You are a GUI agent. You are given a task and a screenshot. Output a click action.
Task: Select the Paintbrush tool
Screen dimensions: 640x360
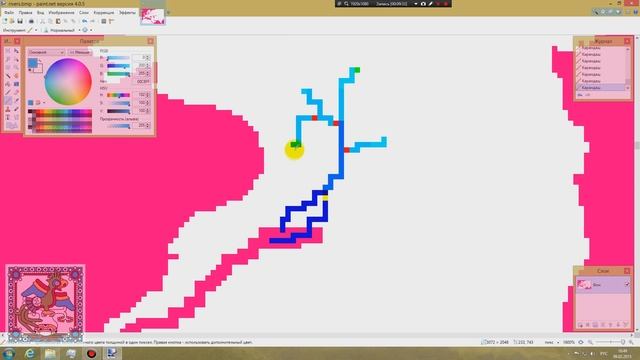click(8, 92)
